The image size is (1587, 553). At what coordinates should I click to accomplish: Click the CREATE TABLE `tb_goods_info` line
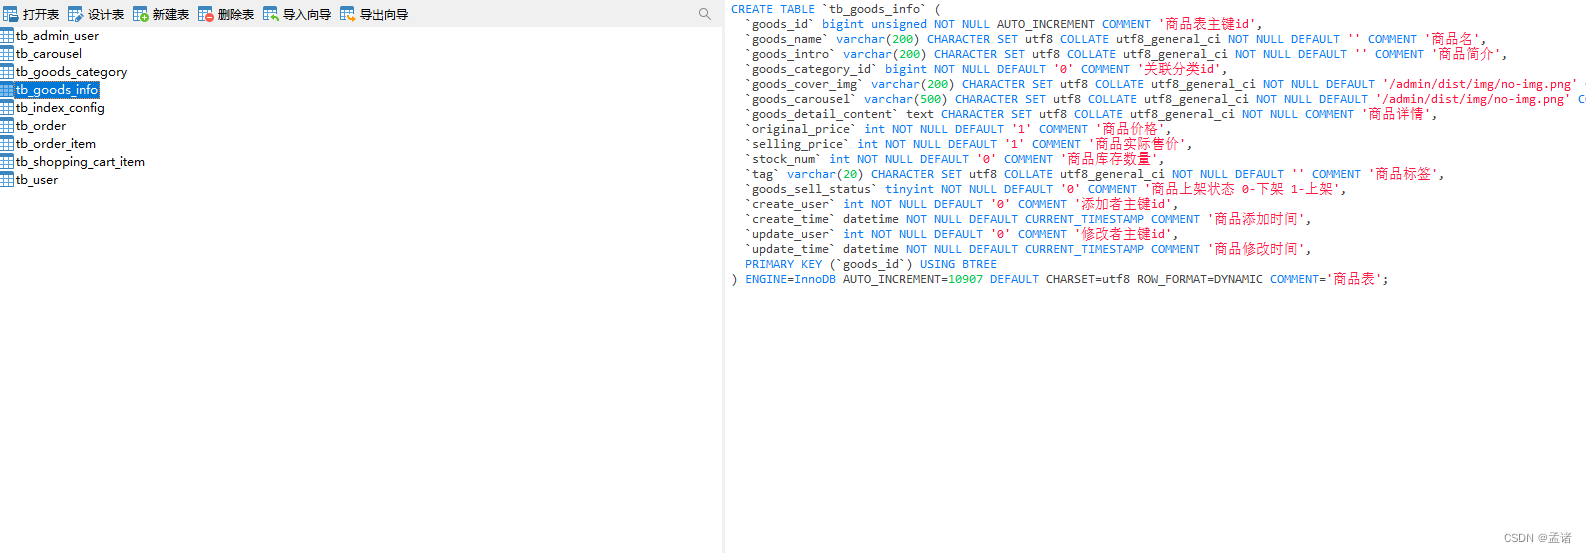[836, 9]
